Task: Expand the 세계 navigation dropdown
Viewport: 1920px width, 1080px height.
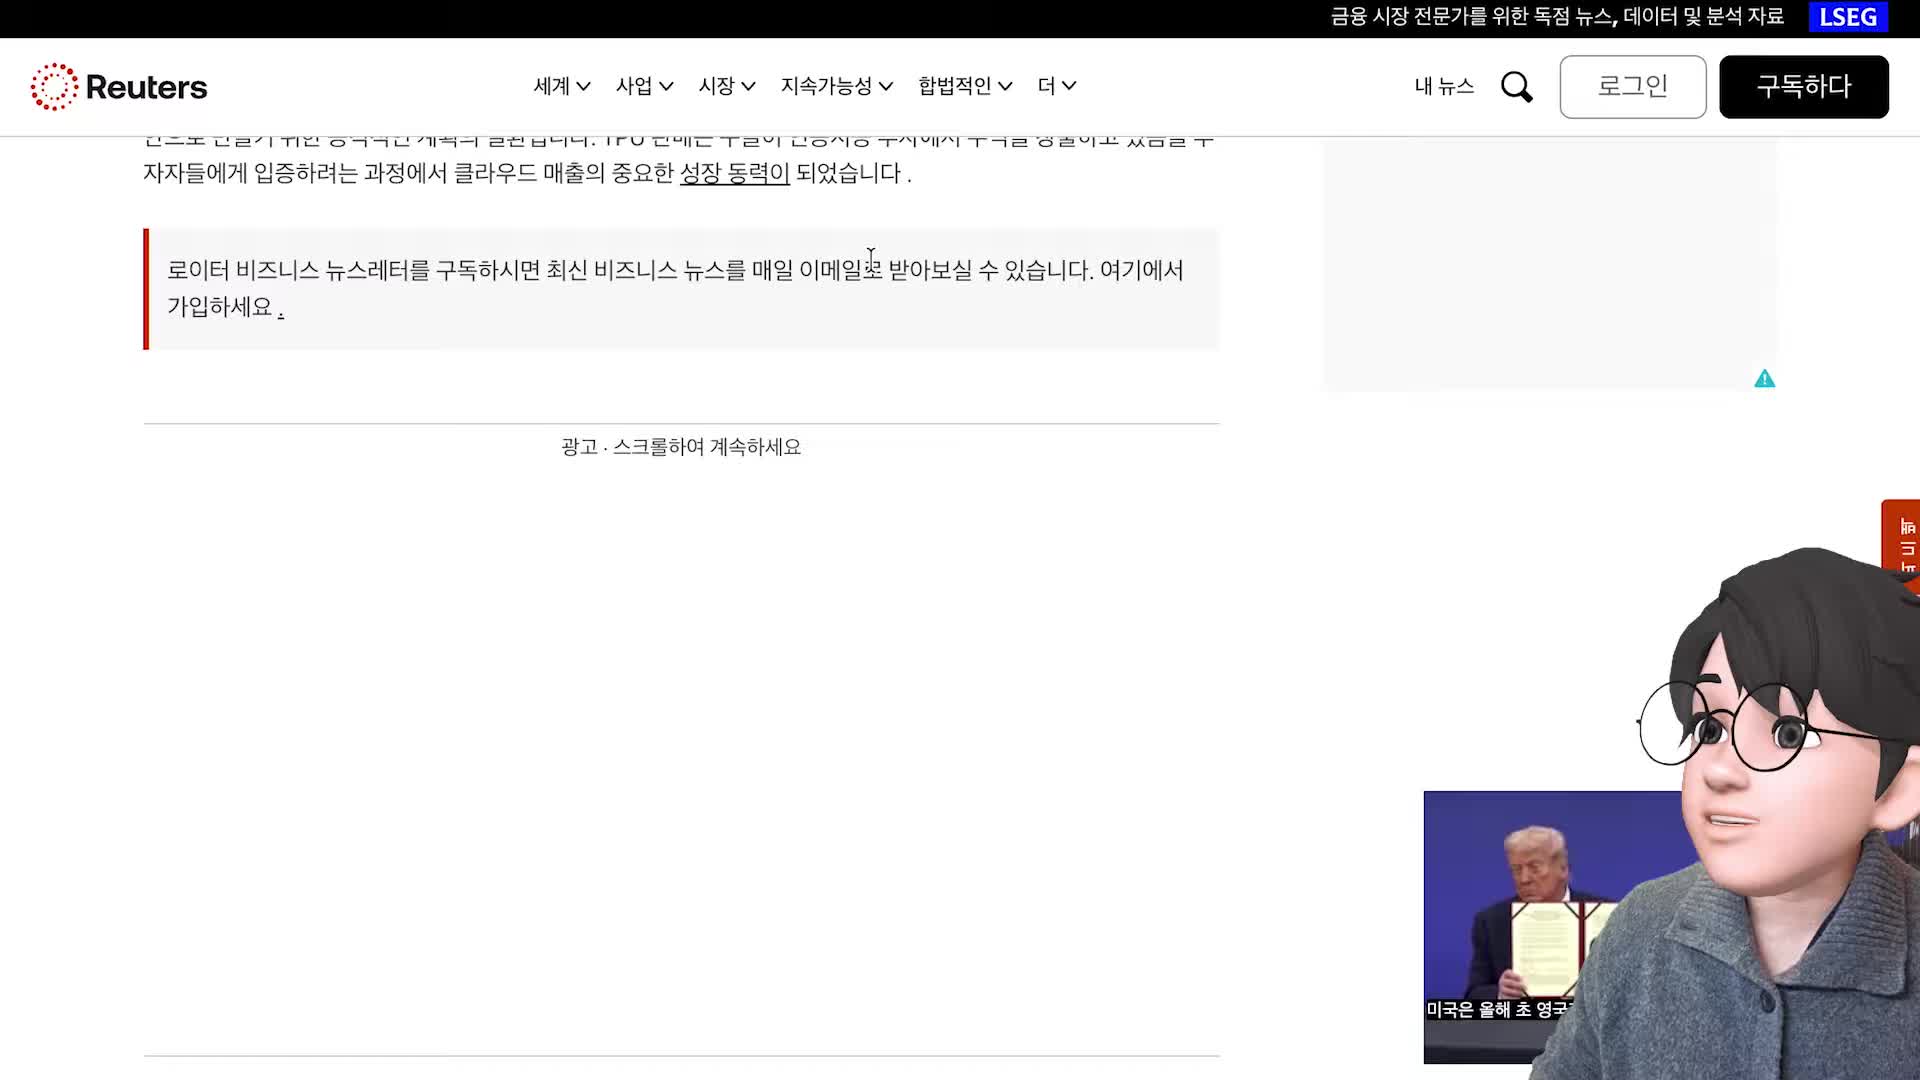Action: tap(561, 86)
